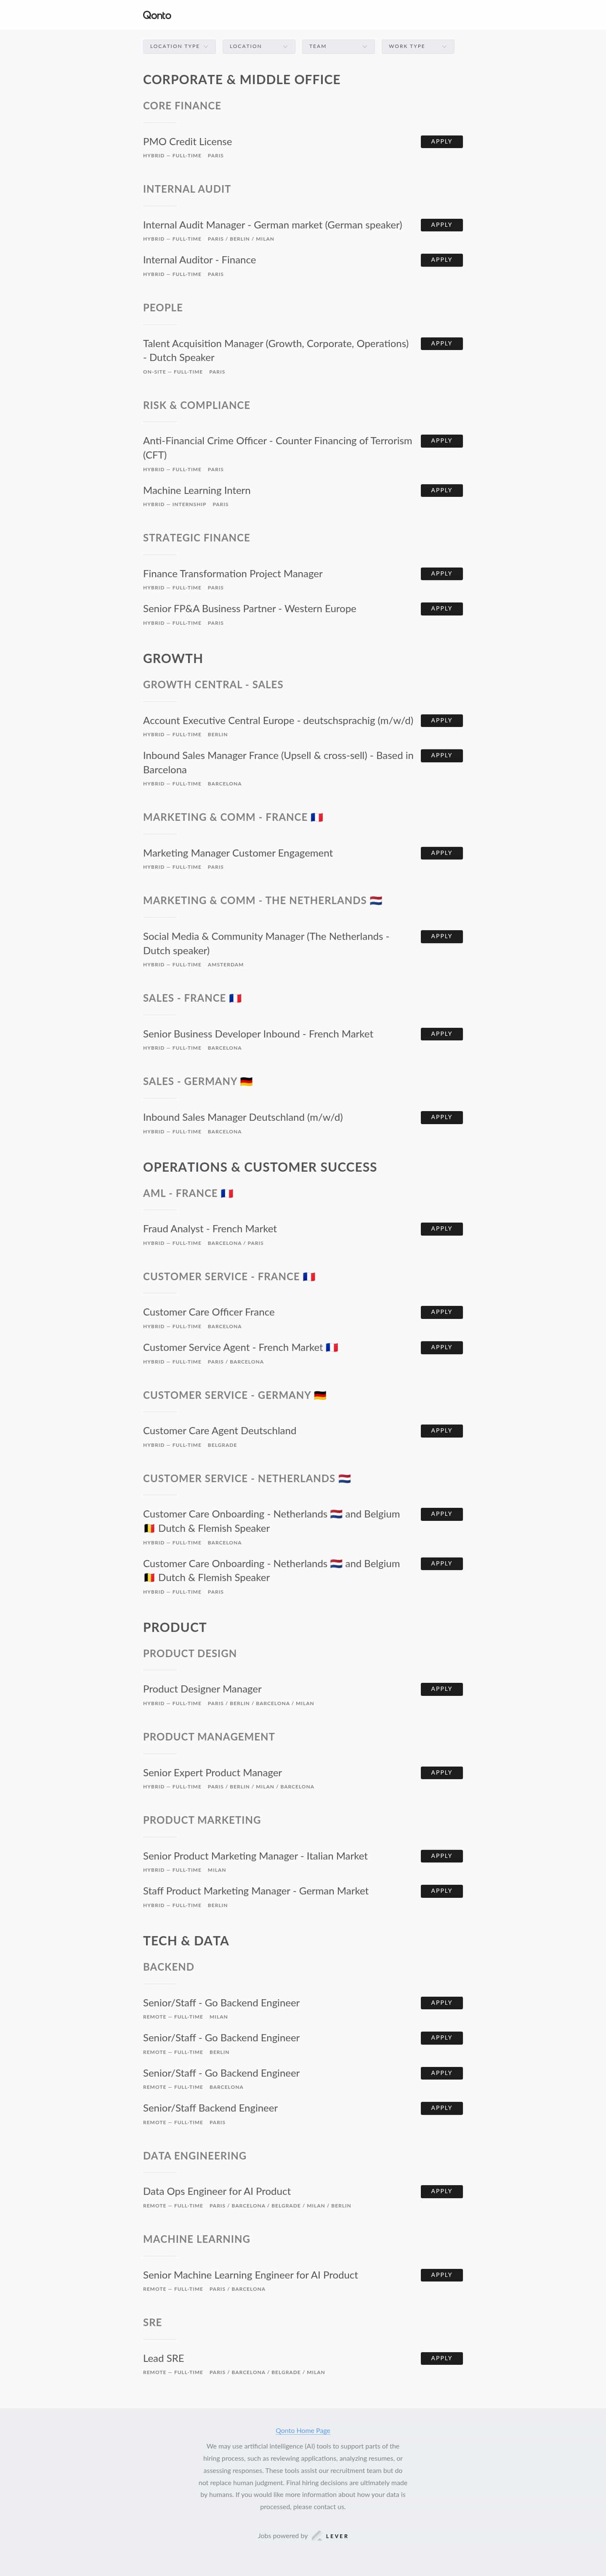The width and height of the screenshot is (606, 2576).
Task: Open the Senior Expert Product Manager listing
Action: [x=212, y=1772]
